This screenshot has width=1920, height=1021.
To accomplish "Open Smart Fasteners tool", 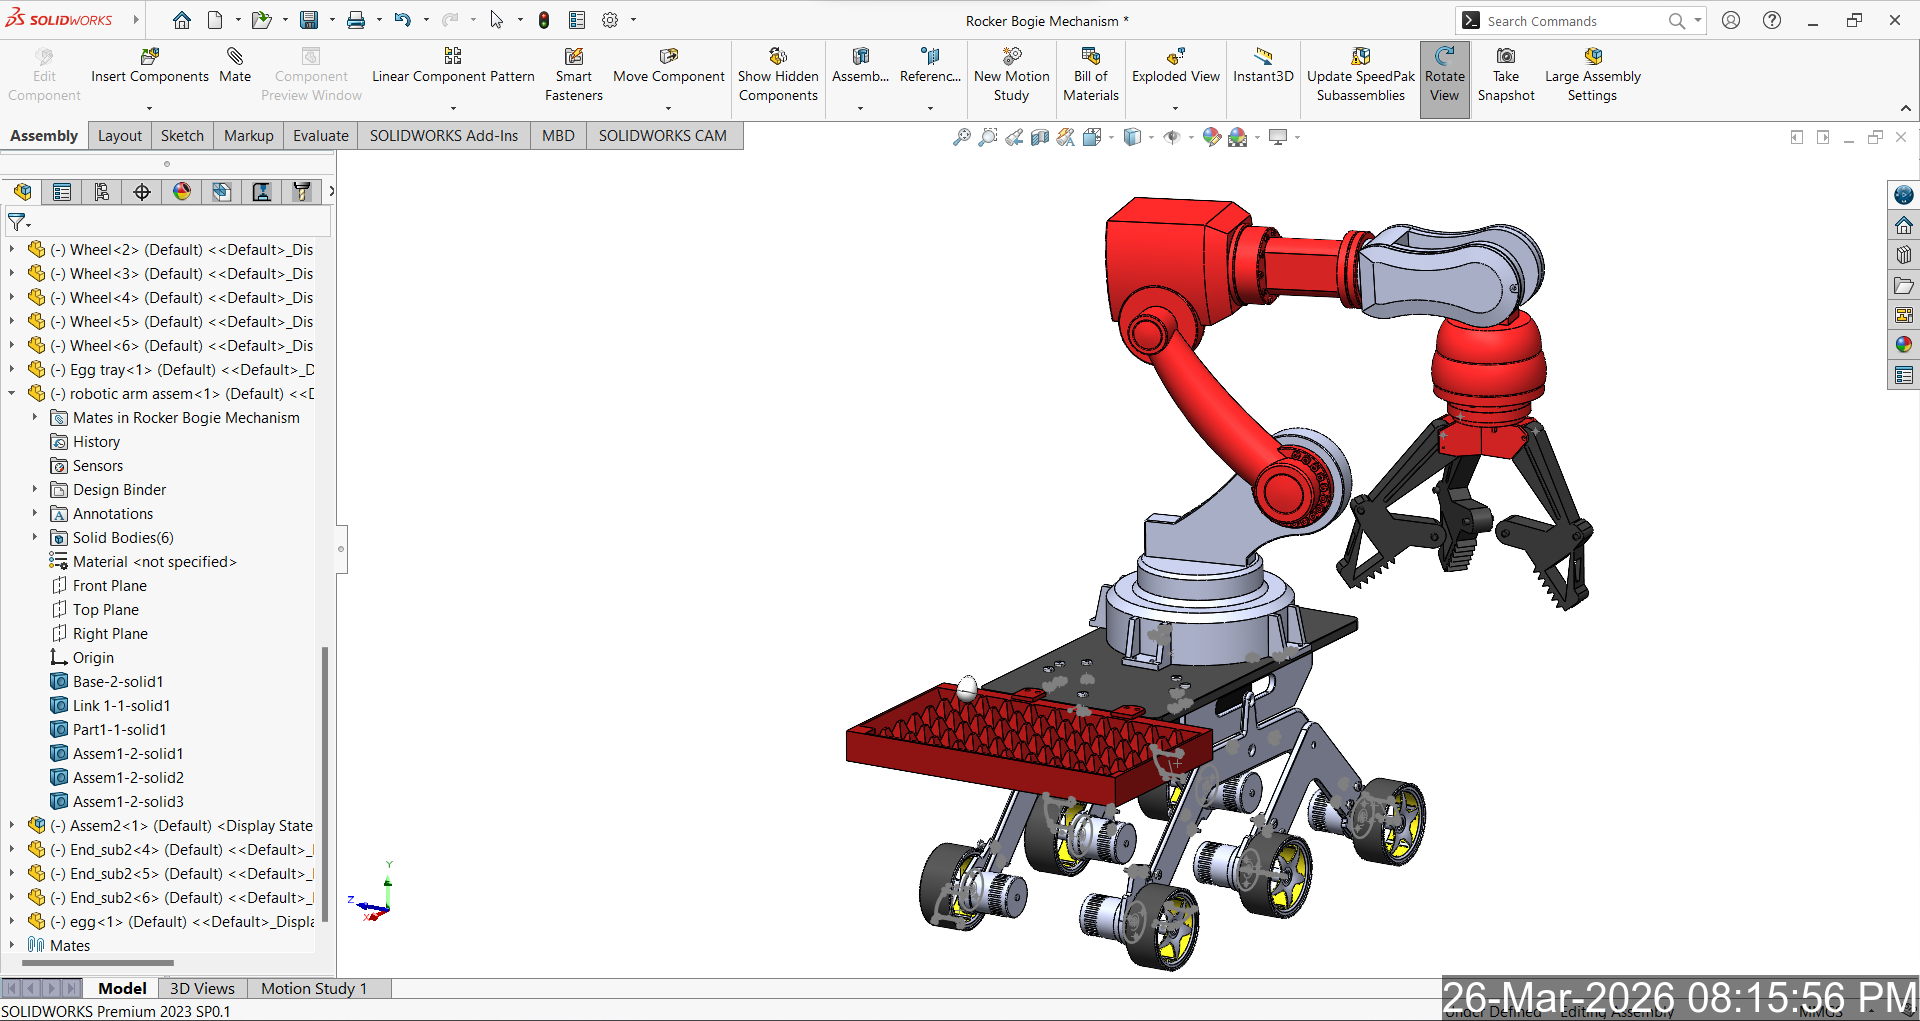I will click(x=573, y=57).
